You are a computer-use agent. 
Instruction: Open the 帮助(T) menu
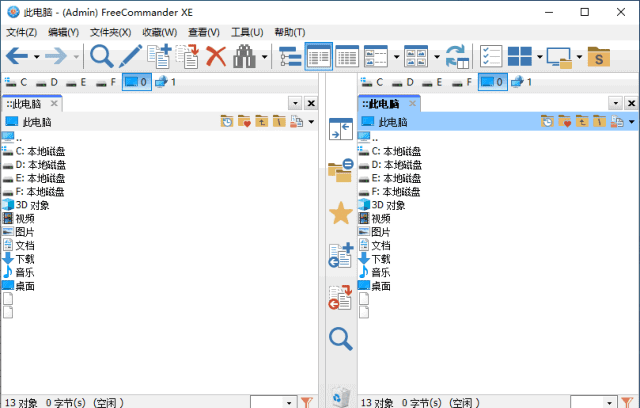point(290,32)
